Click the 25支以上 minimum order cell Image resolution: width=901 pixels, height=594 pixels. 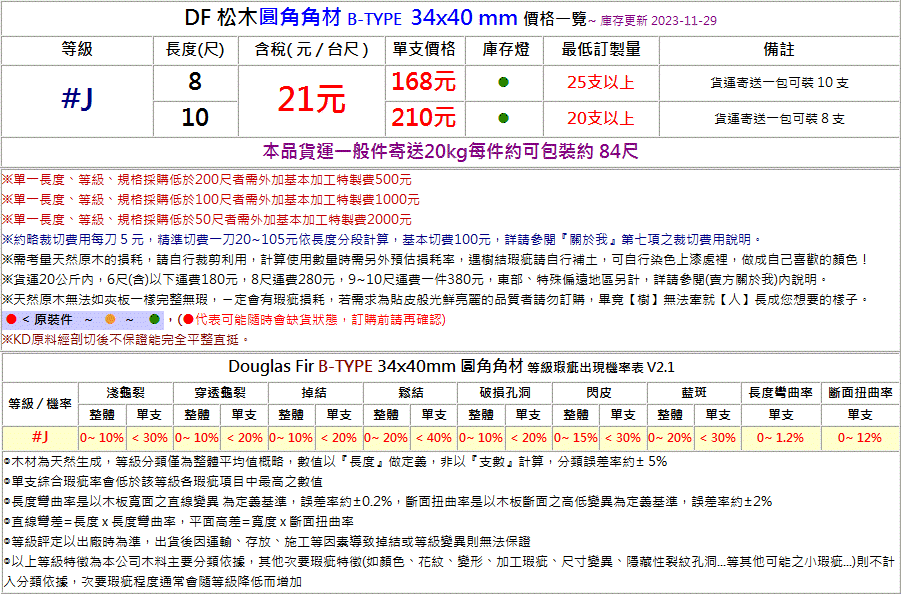pos(600,82)
